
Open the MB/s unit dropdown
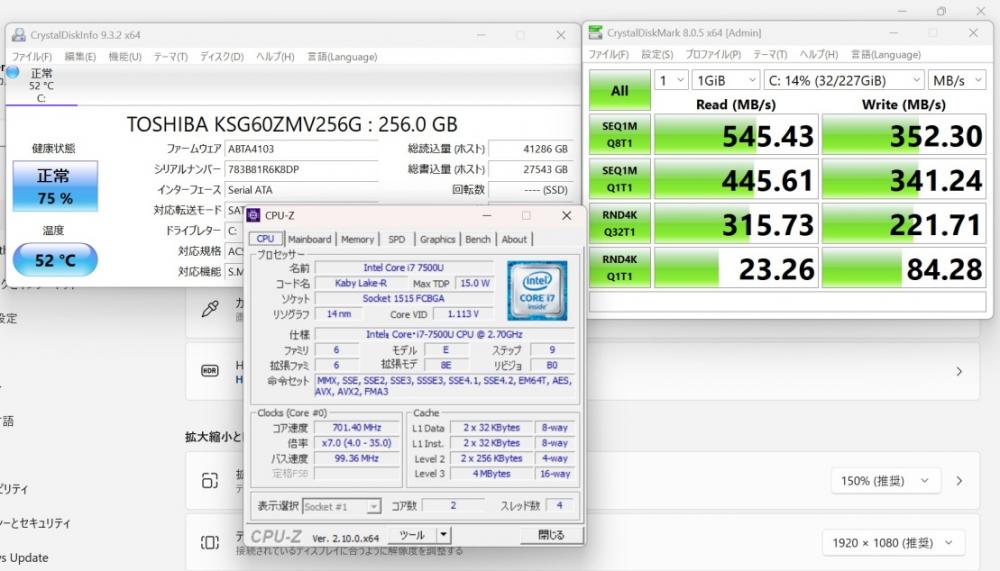(x=957, y=80)
